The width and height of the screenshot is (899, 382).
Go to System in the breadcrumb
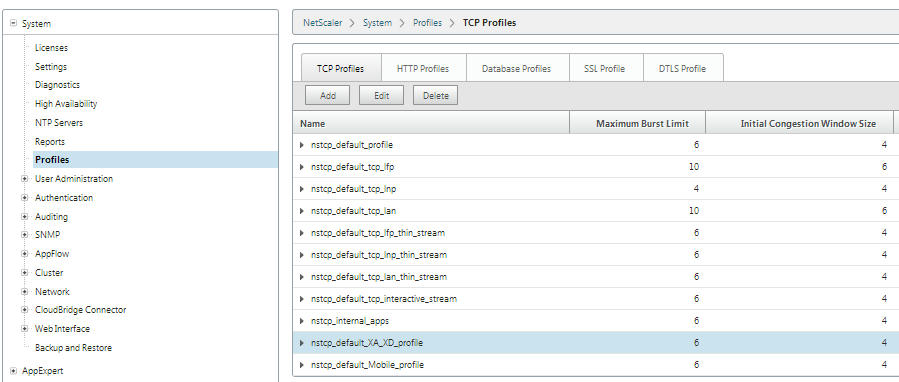coord(377,23)
